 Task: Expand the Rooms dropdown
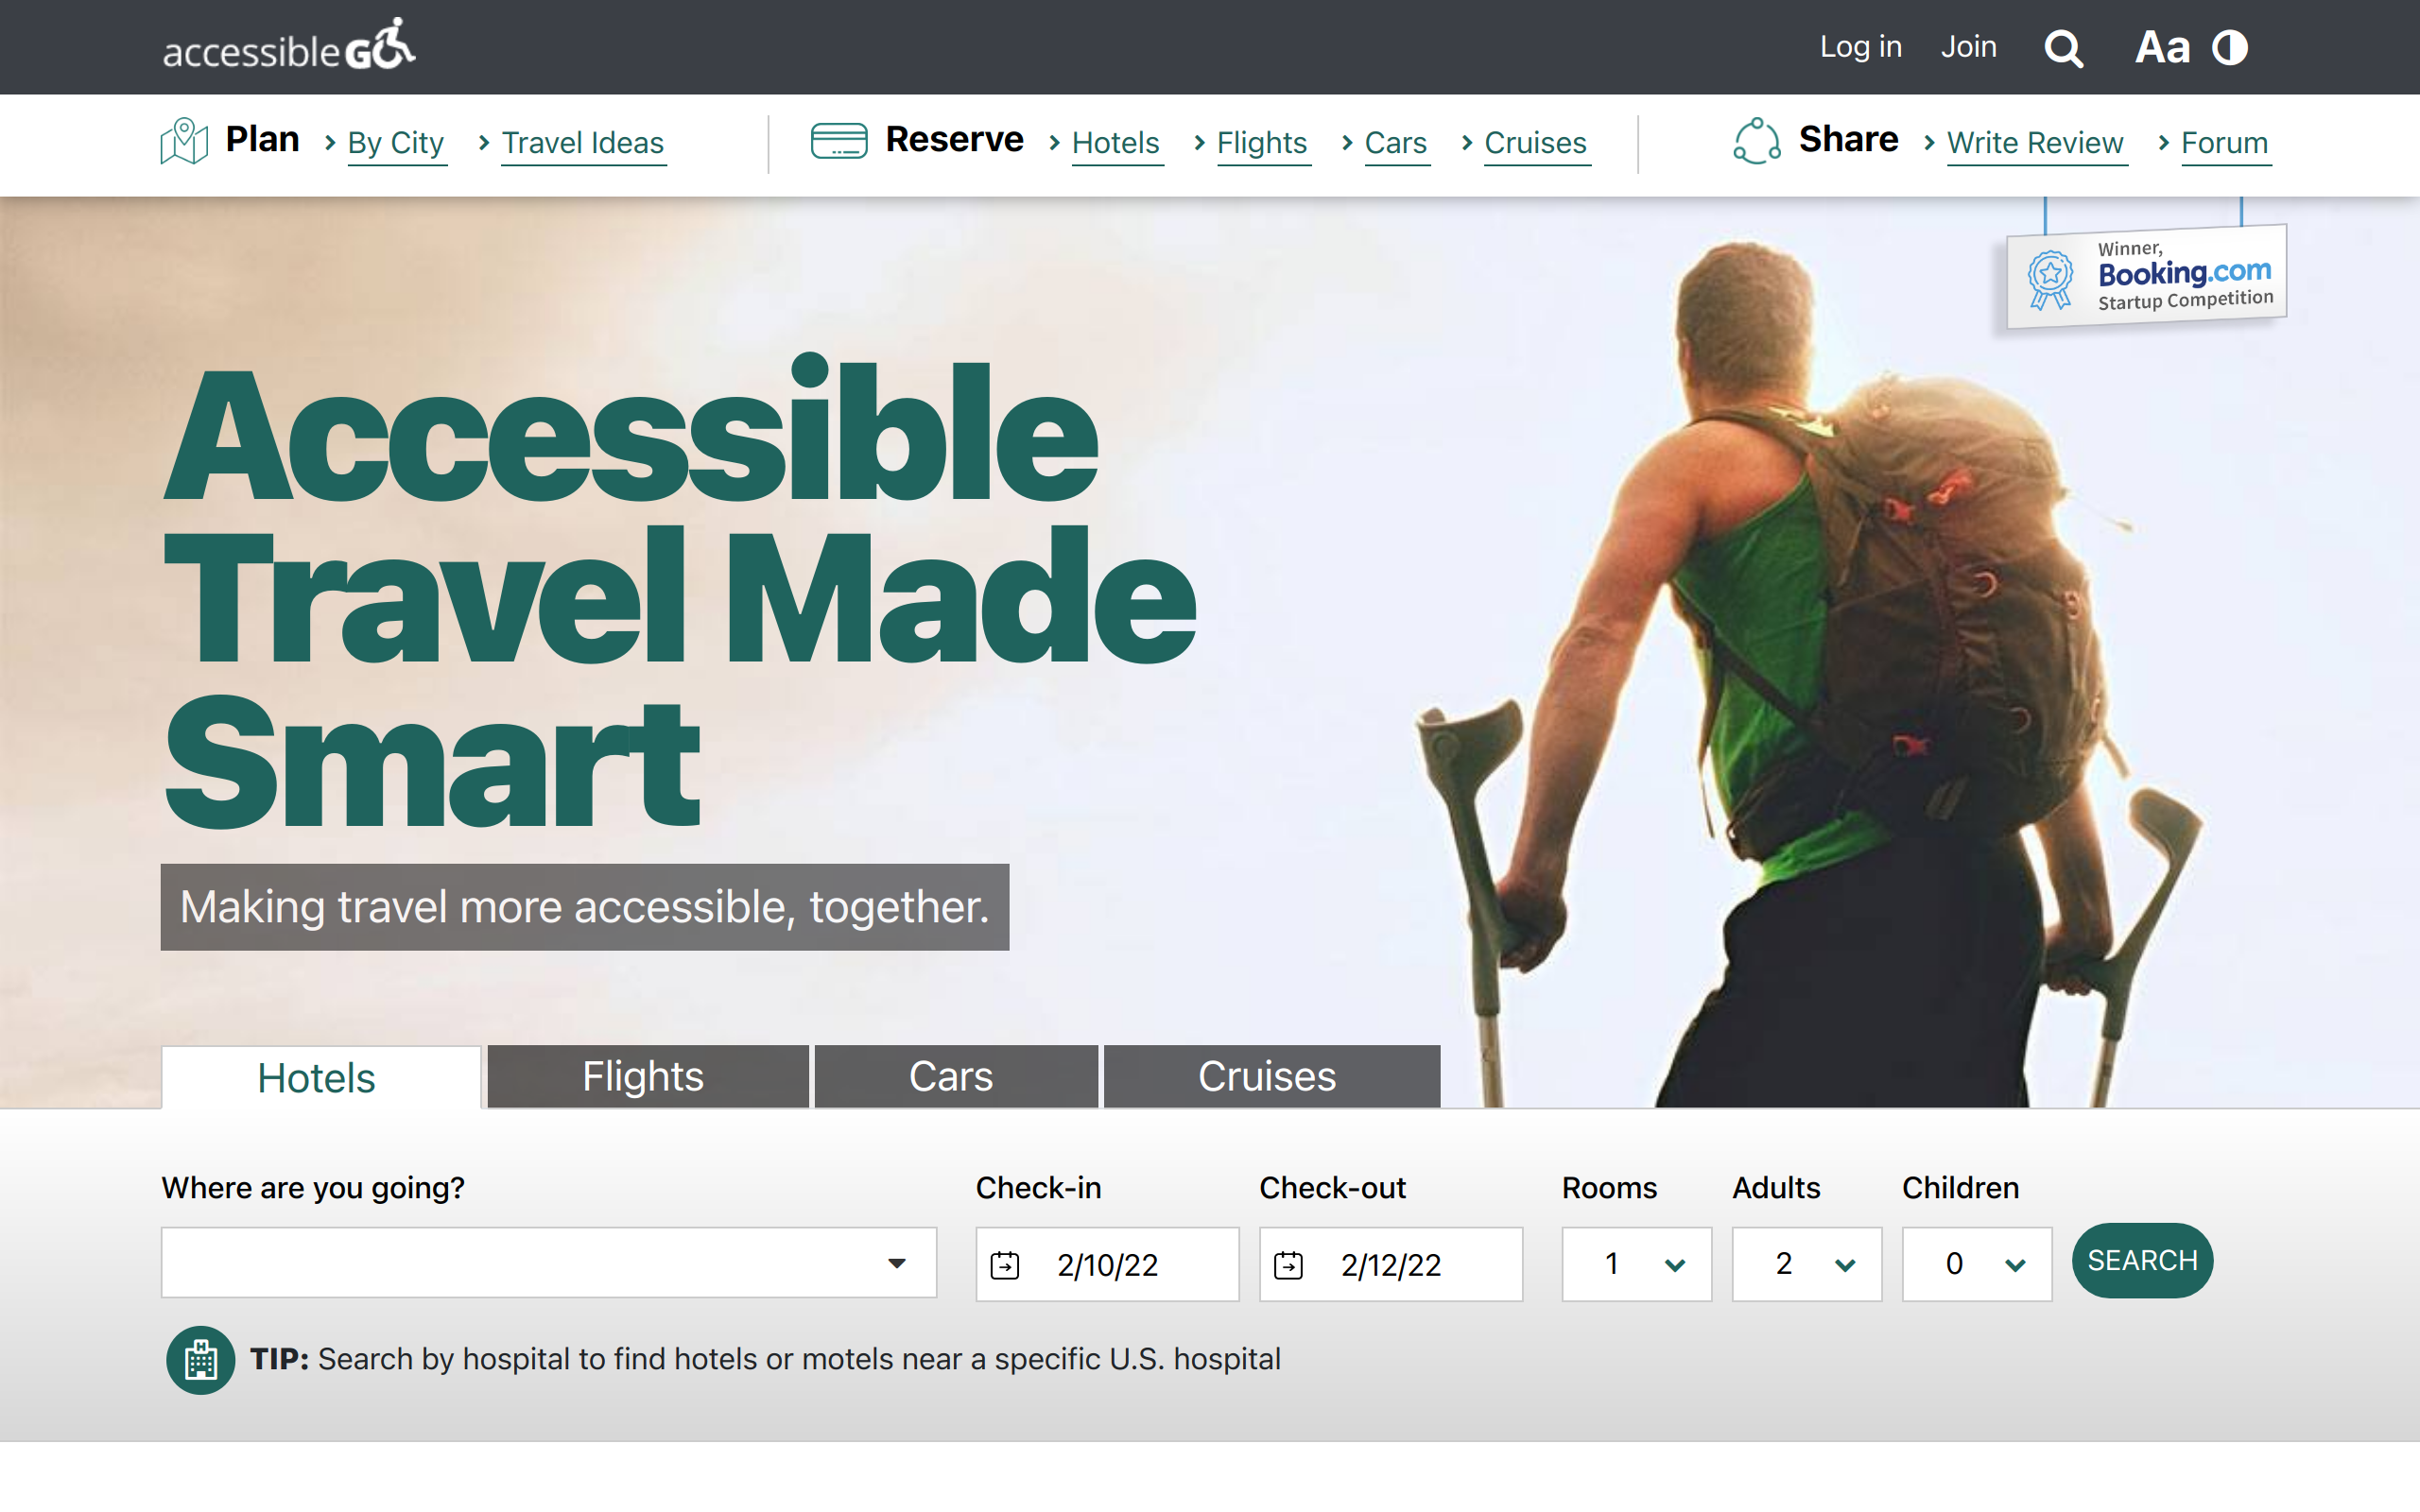tap(1636, 1264)
